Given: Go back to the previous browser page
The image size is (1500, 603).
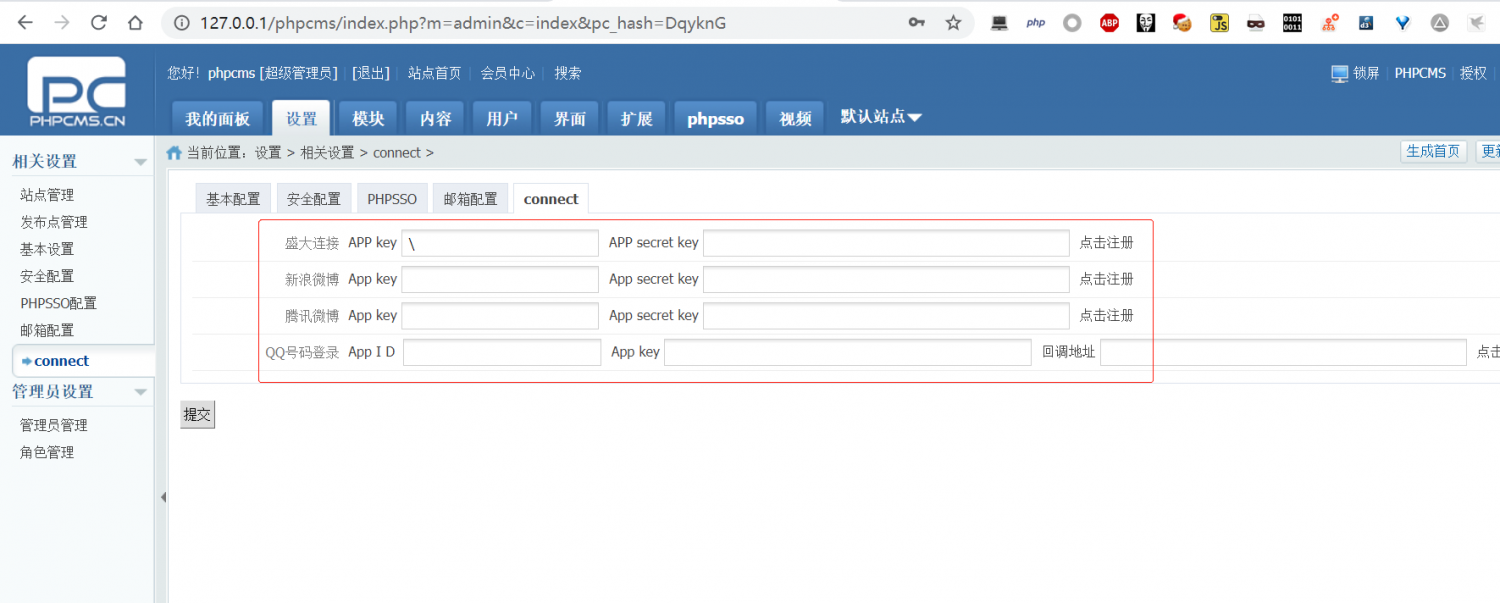Looking at the screenshot, I should click(x=25, y=22).
